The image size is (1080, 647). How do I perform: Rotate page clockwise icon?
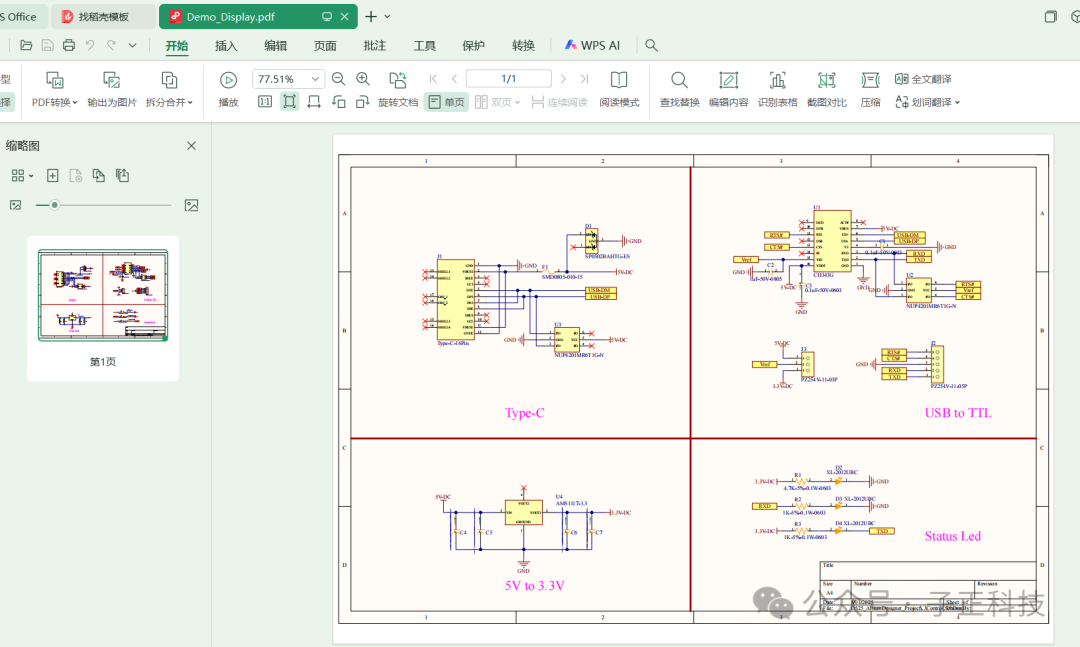pos(363,102)
